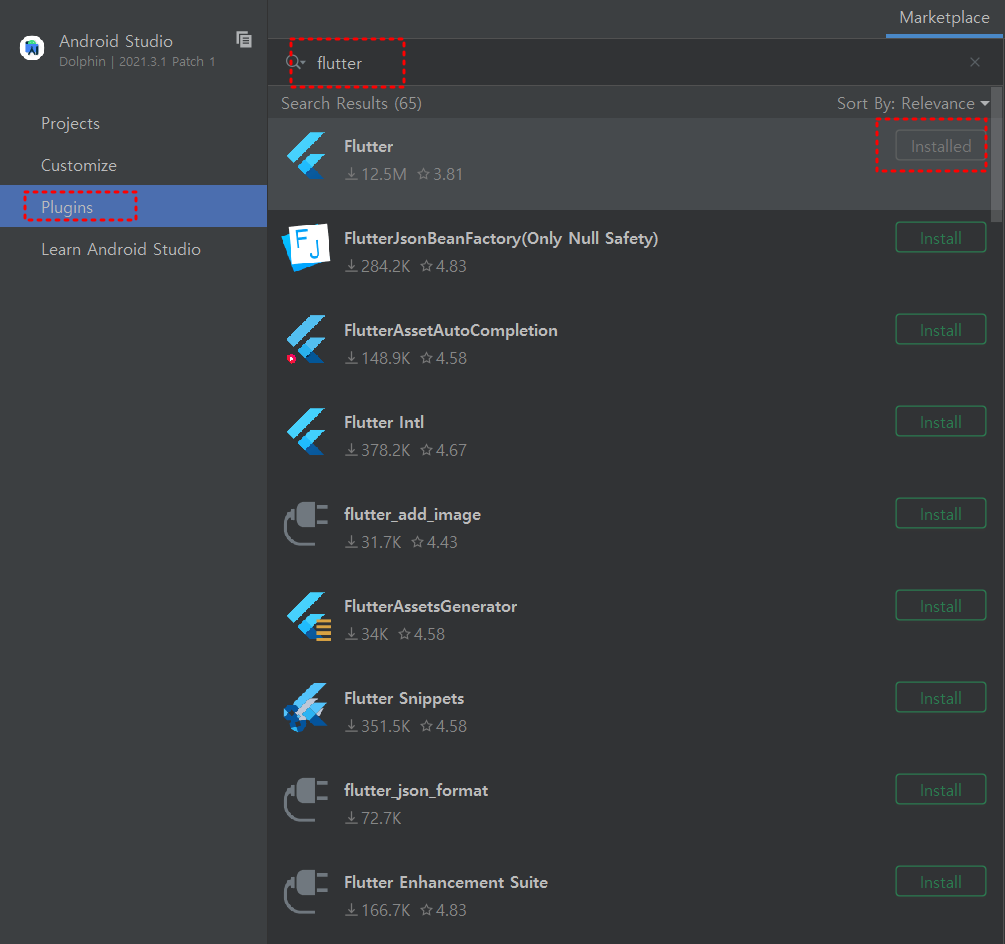Screen dimensions: 1005x944
Task: Click the FlutterAssetAutoCompletion plugin icon
Action: (306, 340)
